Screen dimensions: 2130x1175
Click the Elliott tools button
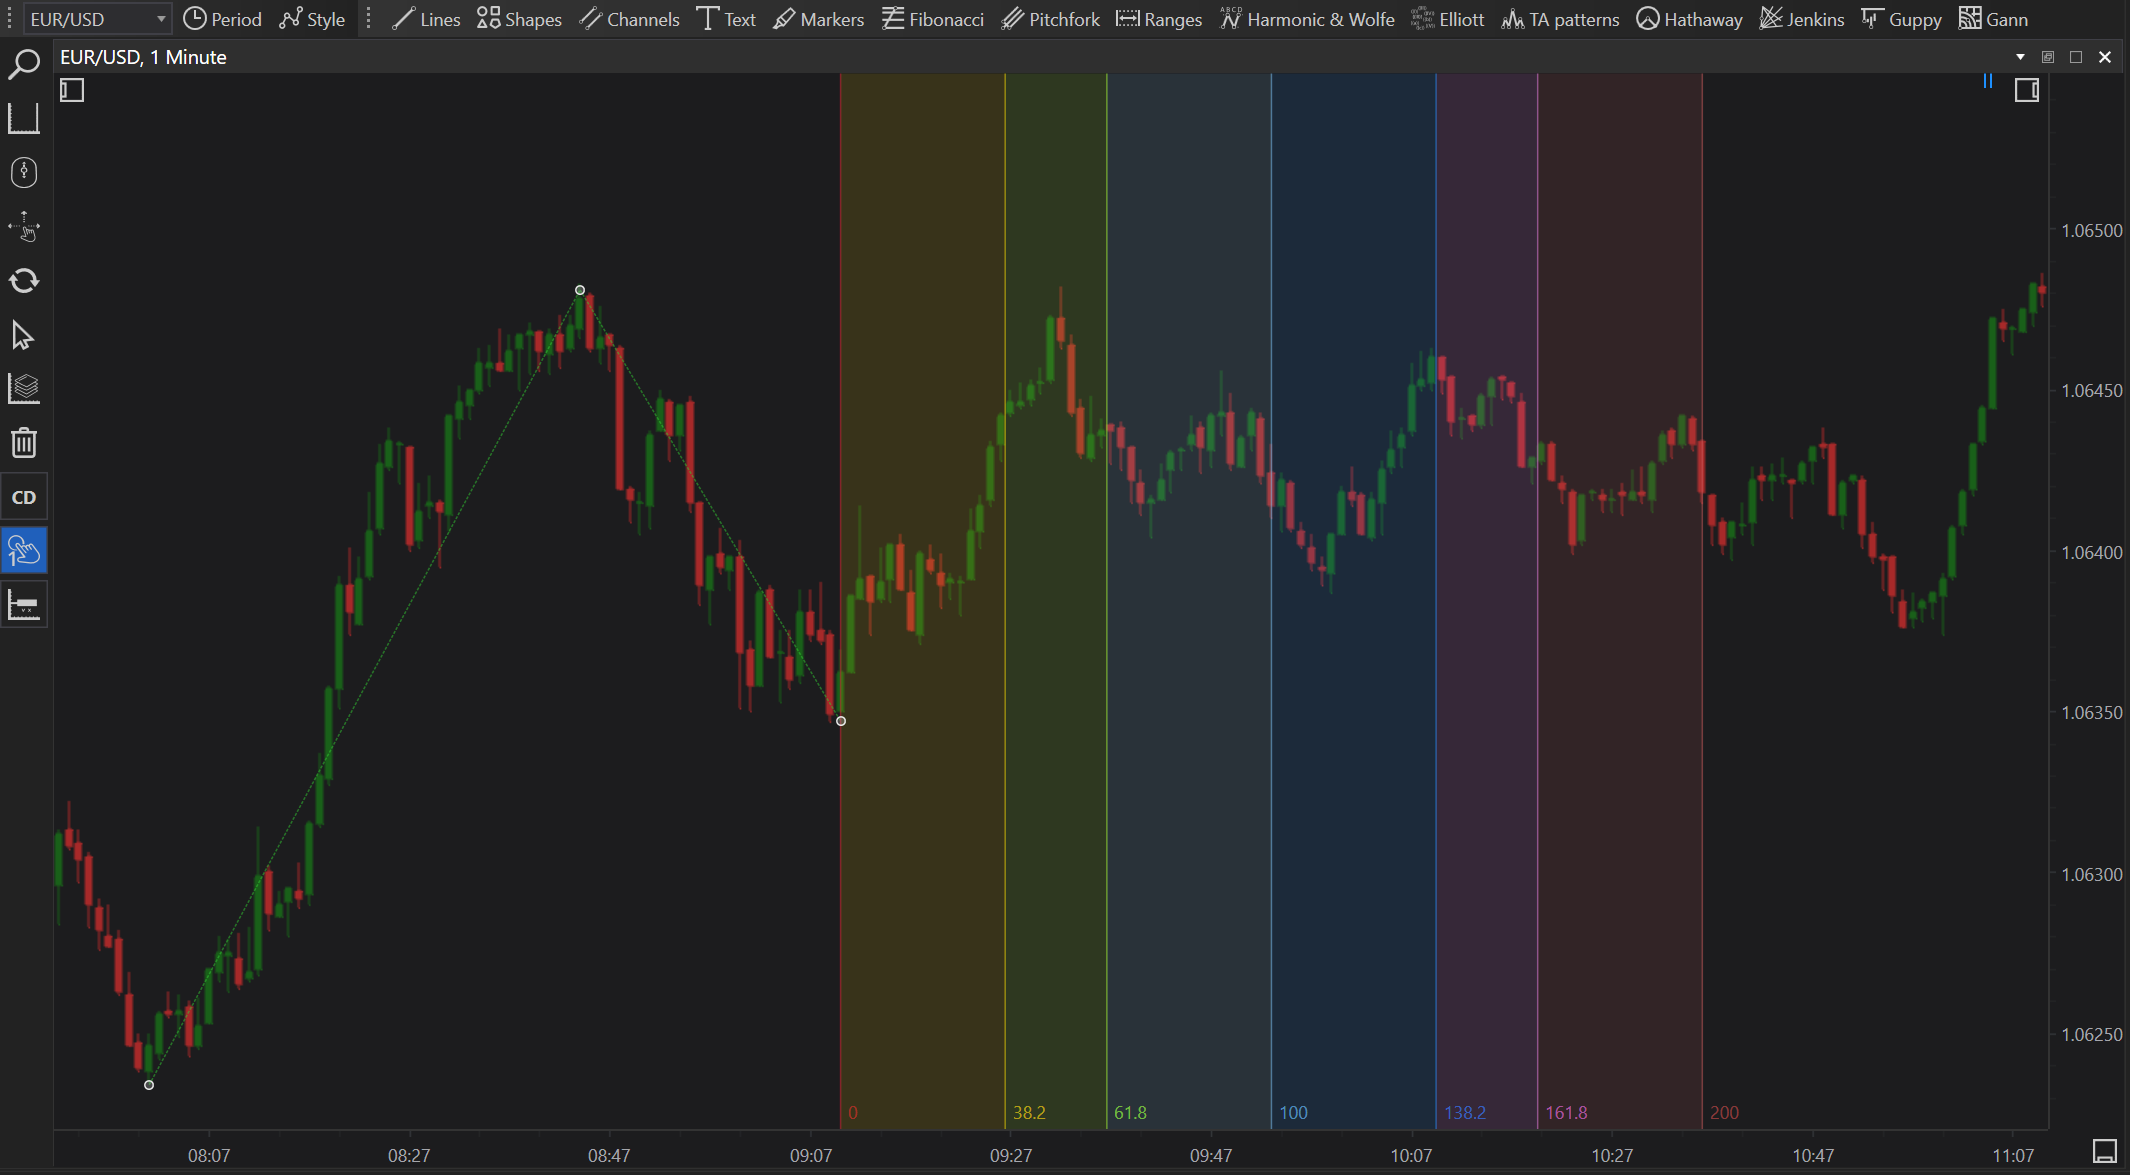tap(1447, 19)
